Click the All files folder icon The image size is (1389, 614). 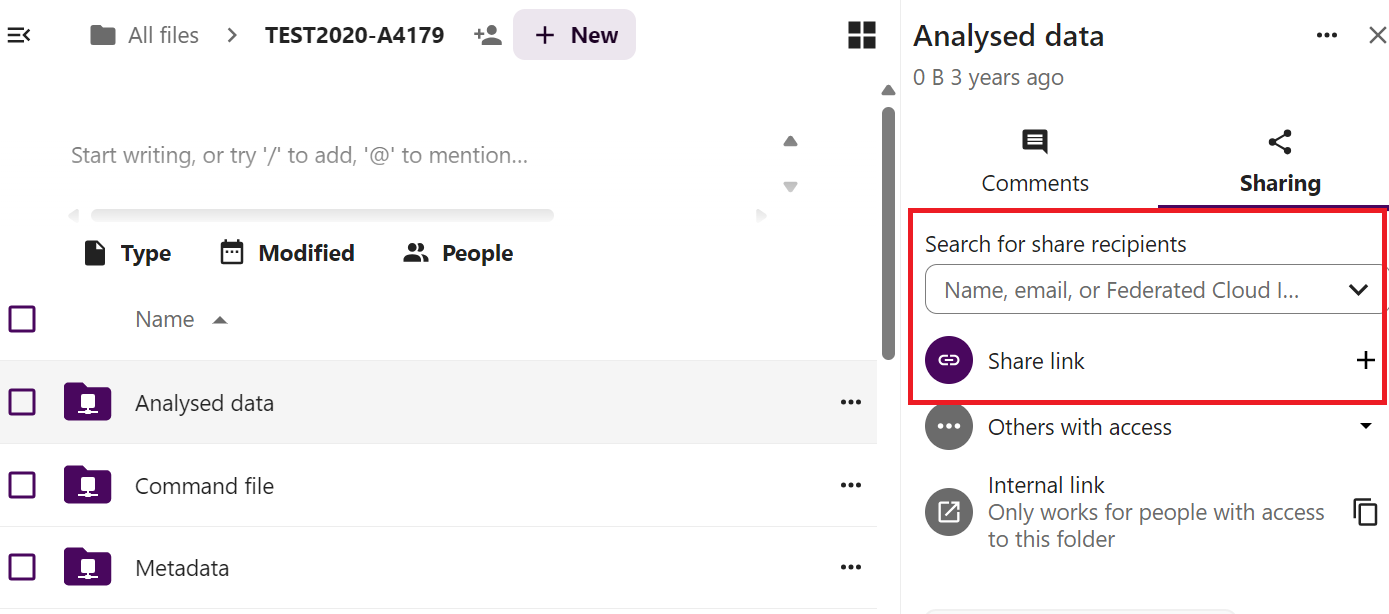point(102,34)
